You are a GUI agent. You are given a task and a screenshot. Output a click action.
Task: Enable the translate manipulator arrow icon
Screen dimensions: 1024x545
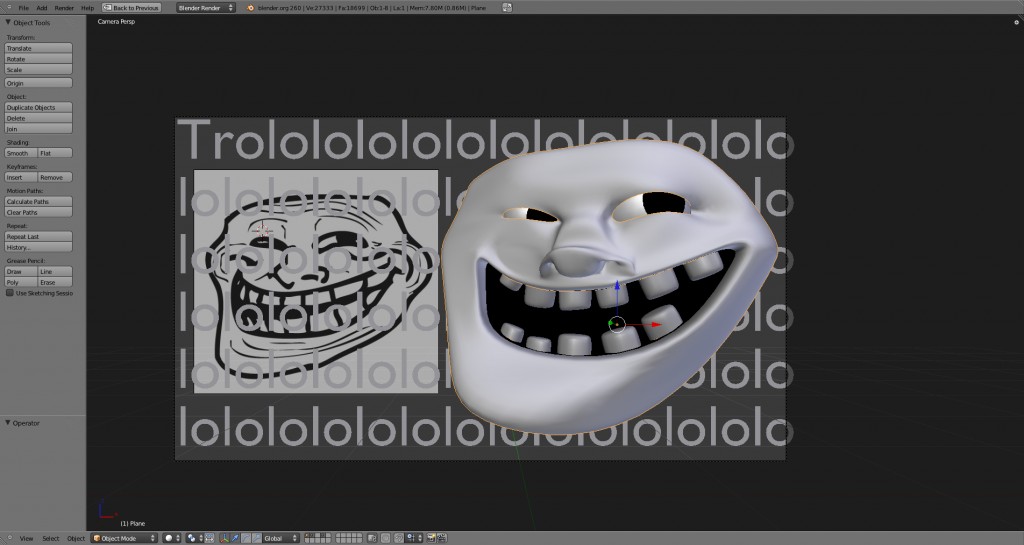coord(235,538)
